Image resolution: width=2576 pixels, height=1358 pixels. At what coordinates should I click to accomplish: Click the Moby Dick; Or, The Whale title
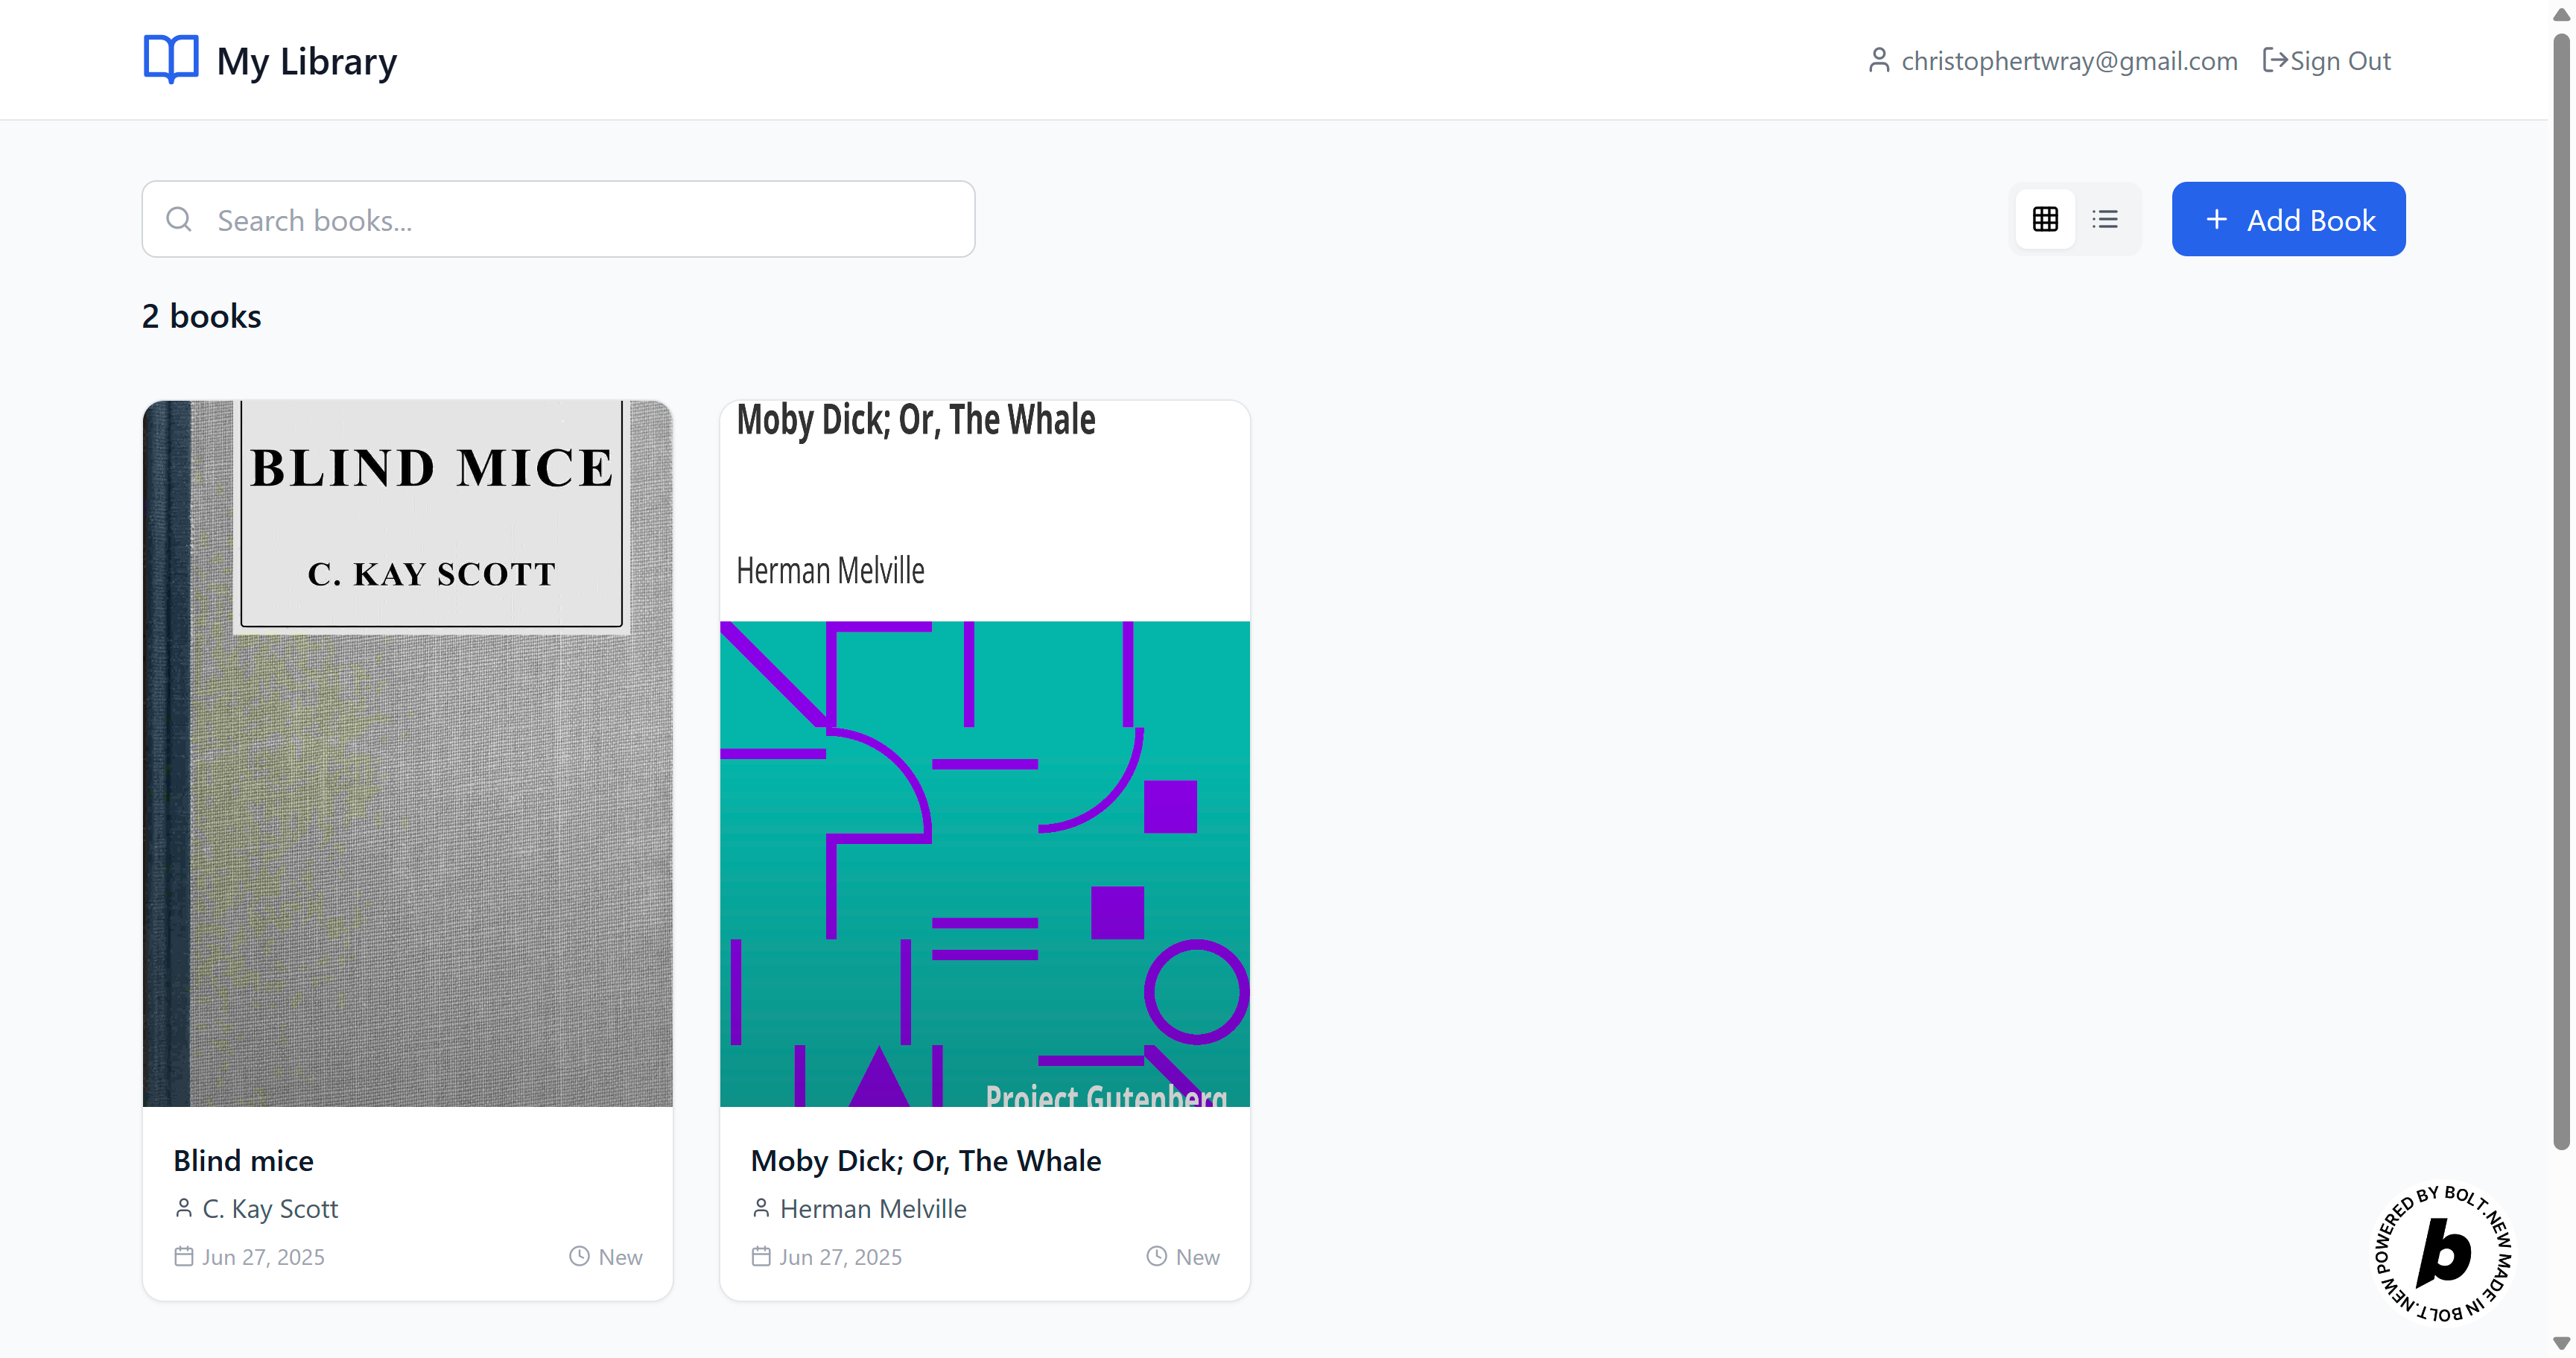point(925,1160)
